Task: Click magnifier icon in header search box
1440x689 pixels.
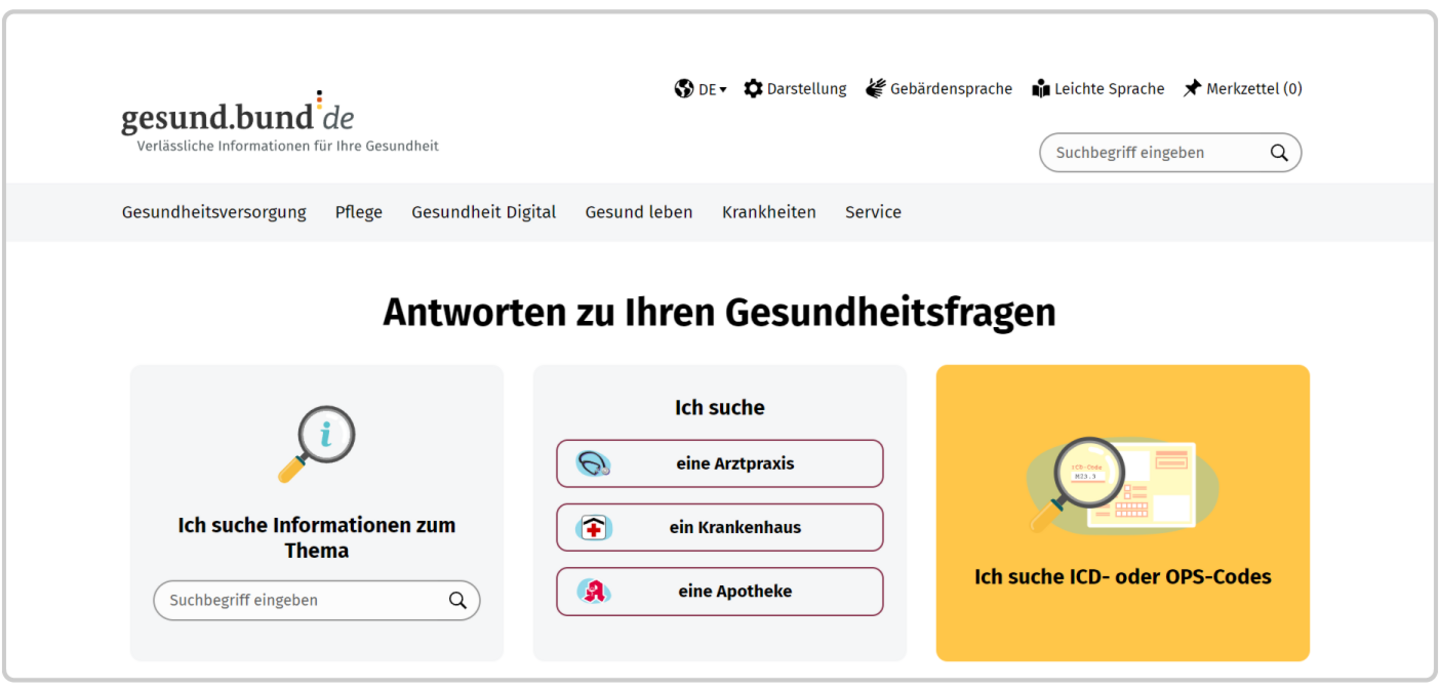Action: (1278, 153)
